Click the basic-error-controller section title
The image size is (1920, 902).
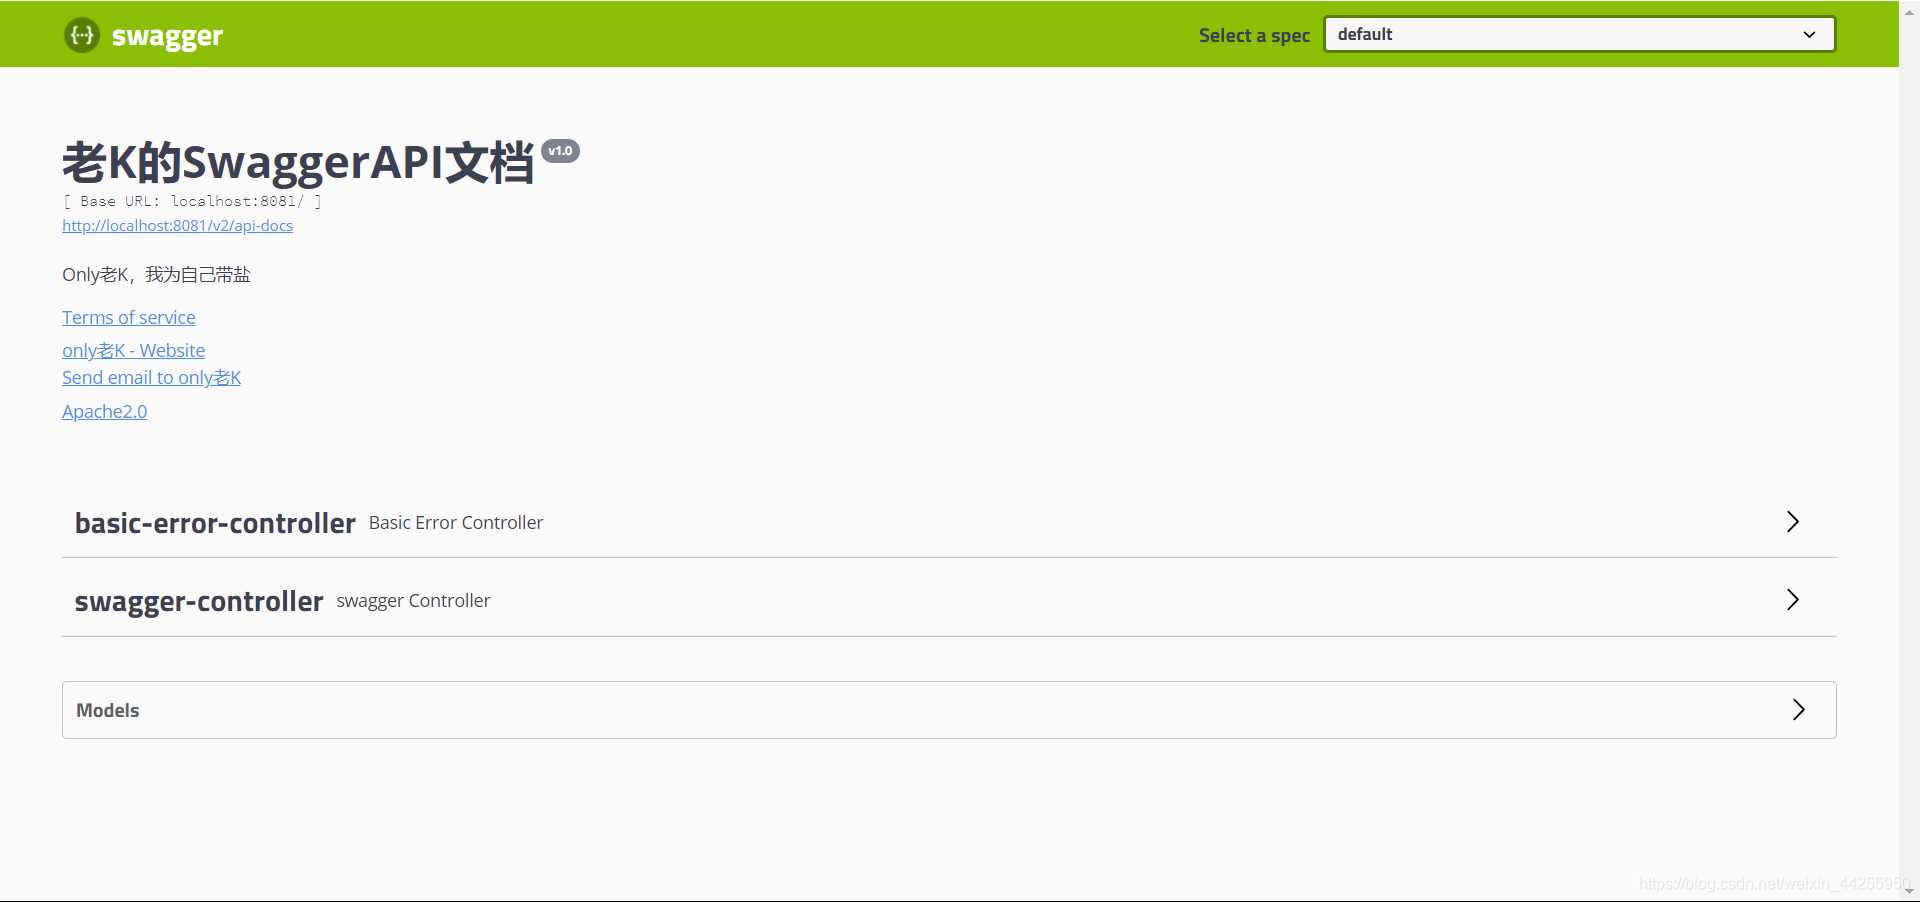[215, 523]
